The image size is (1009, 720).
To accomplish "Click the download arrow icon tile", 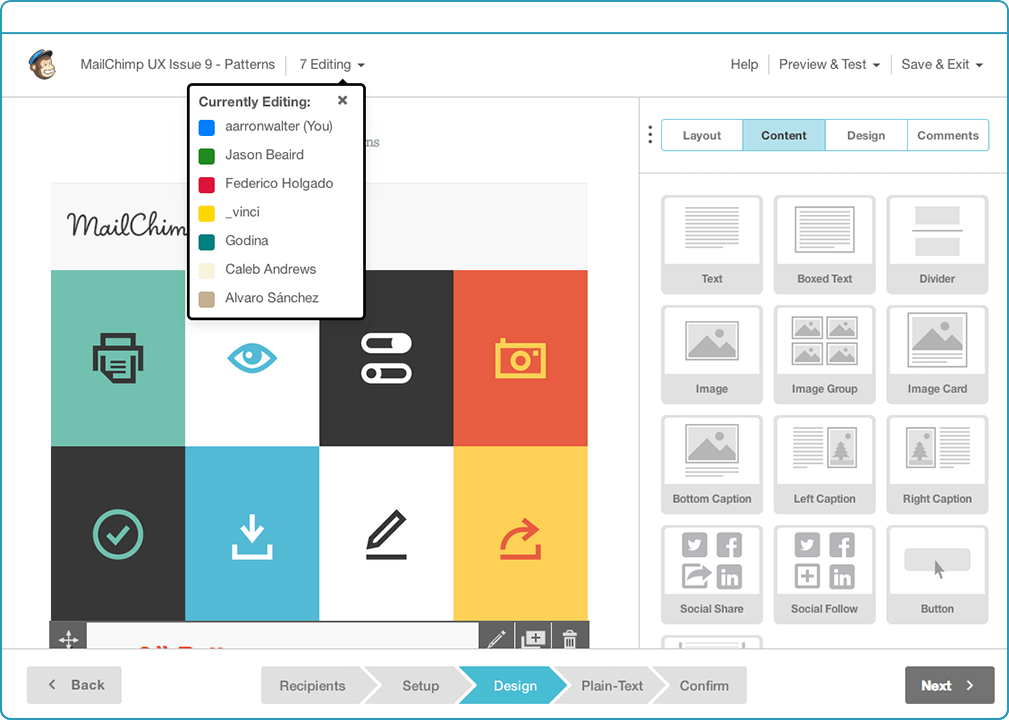I will pyautogui.click(x=252, y=533).
